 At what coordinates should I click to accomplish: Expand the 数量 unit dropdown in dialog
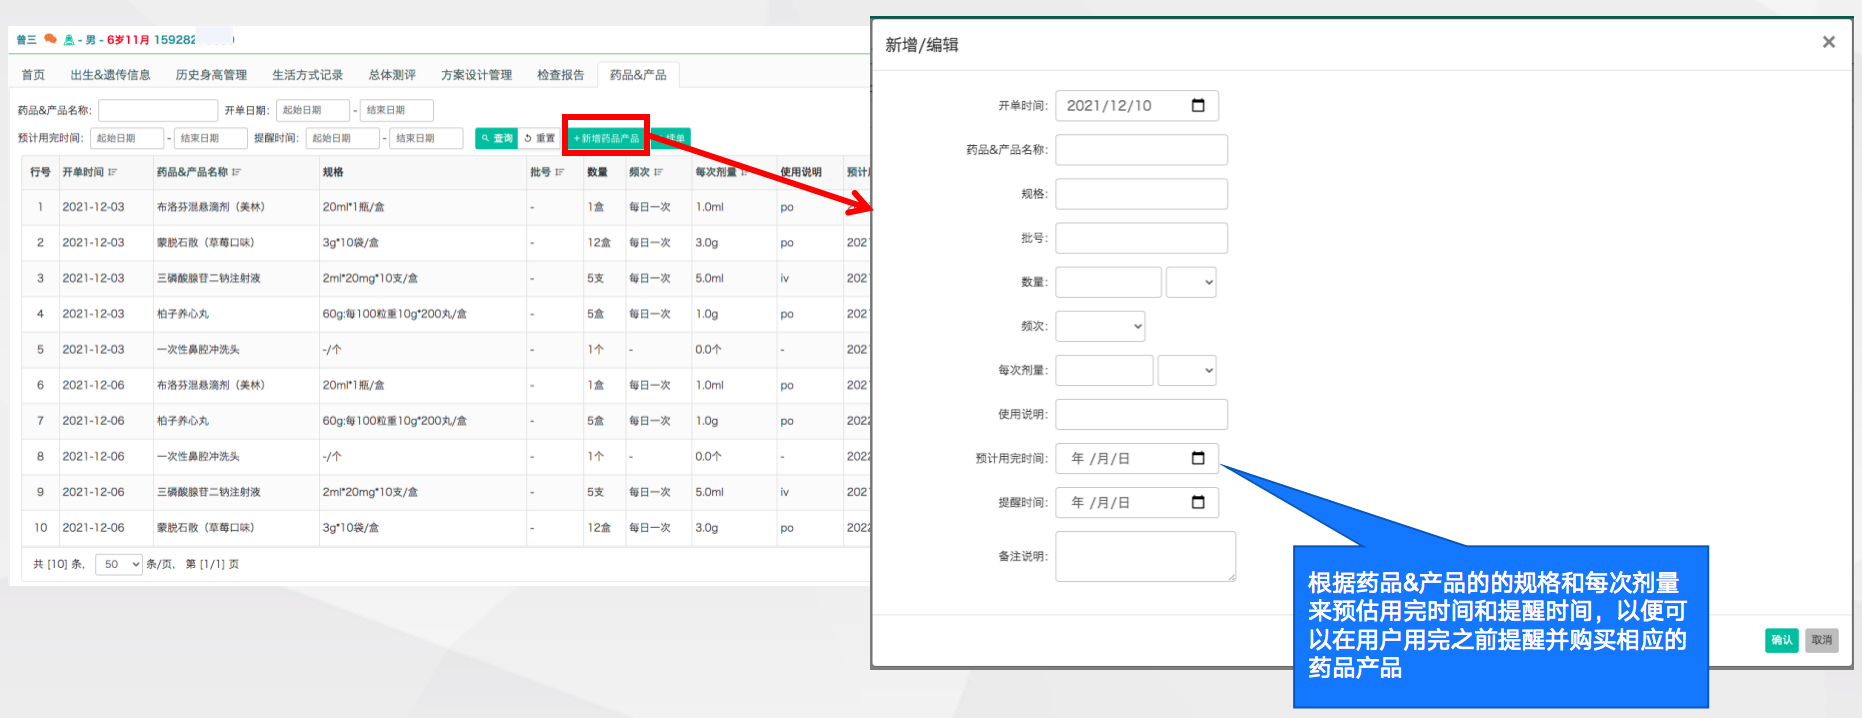[1191, 282]
